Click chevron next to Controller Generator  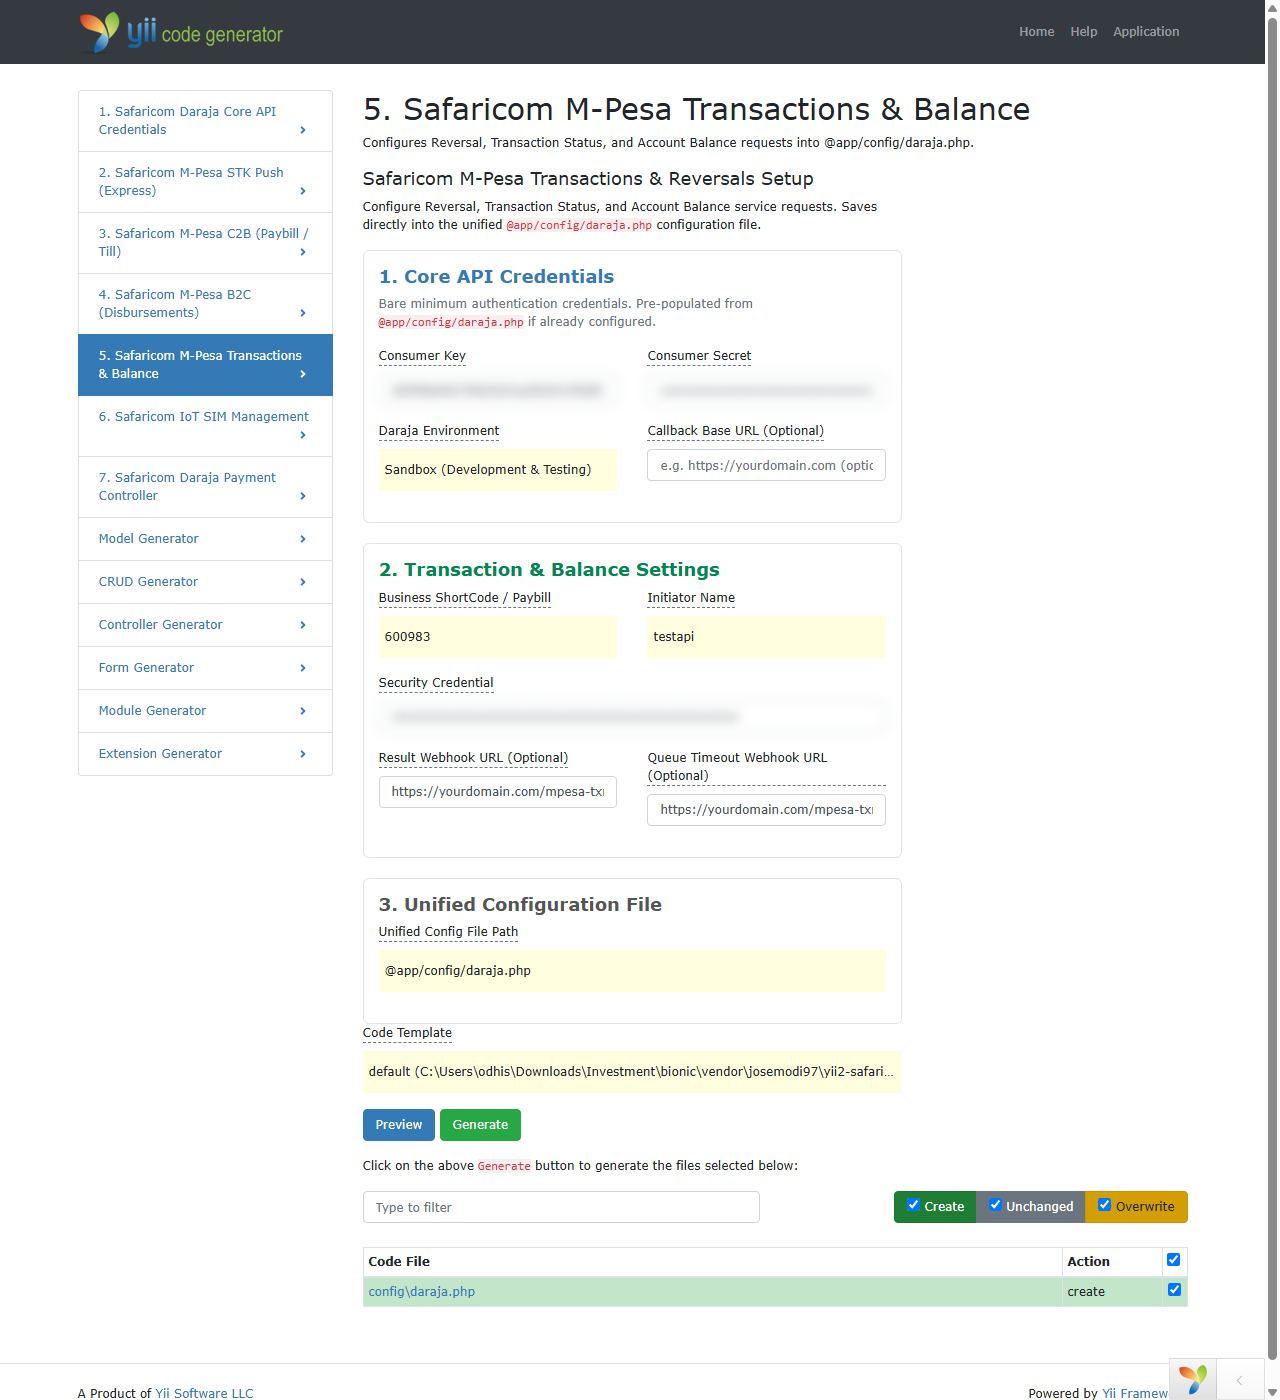303,625
